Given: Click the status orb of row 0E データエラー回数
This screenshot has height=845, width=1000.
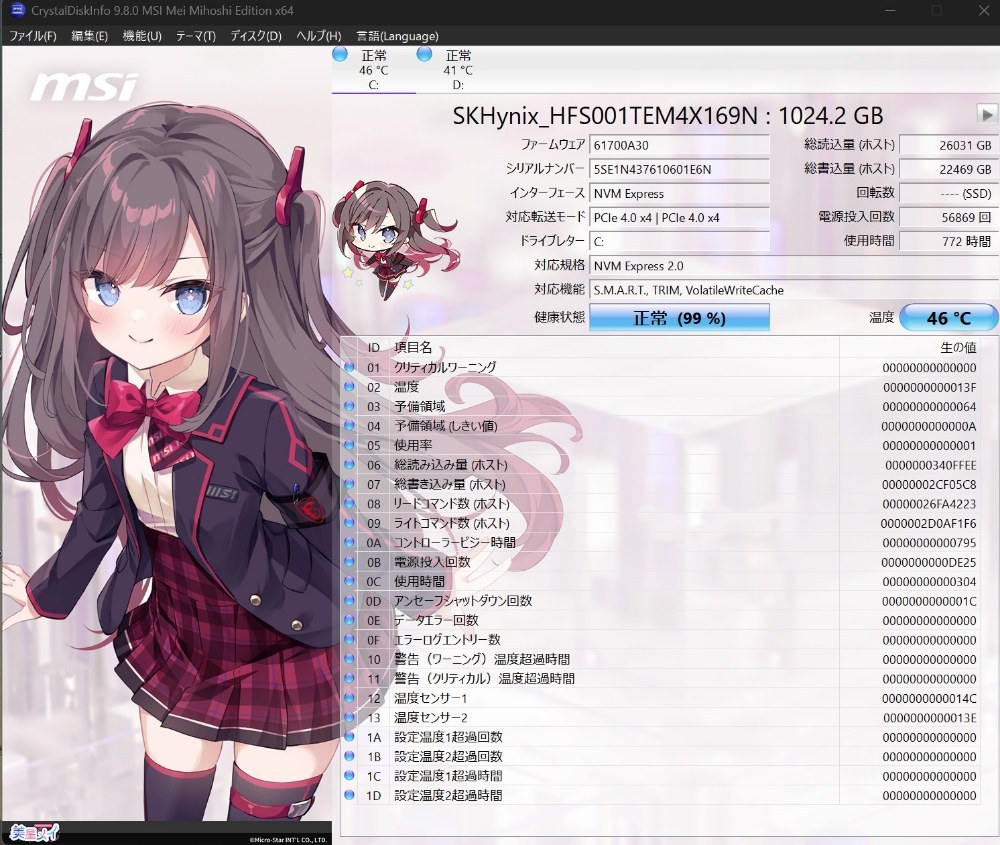Looking at the screenshot, I should [349, 620].
